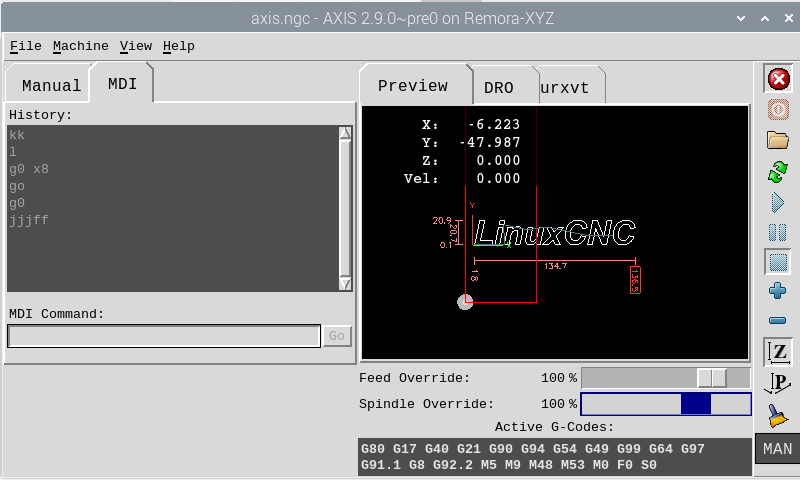800x480 pixels.
Task: Click the MDI Command input field
Action: 164,336
